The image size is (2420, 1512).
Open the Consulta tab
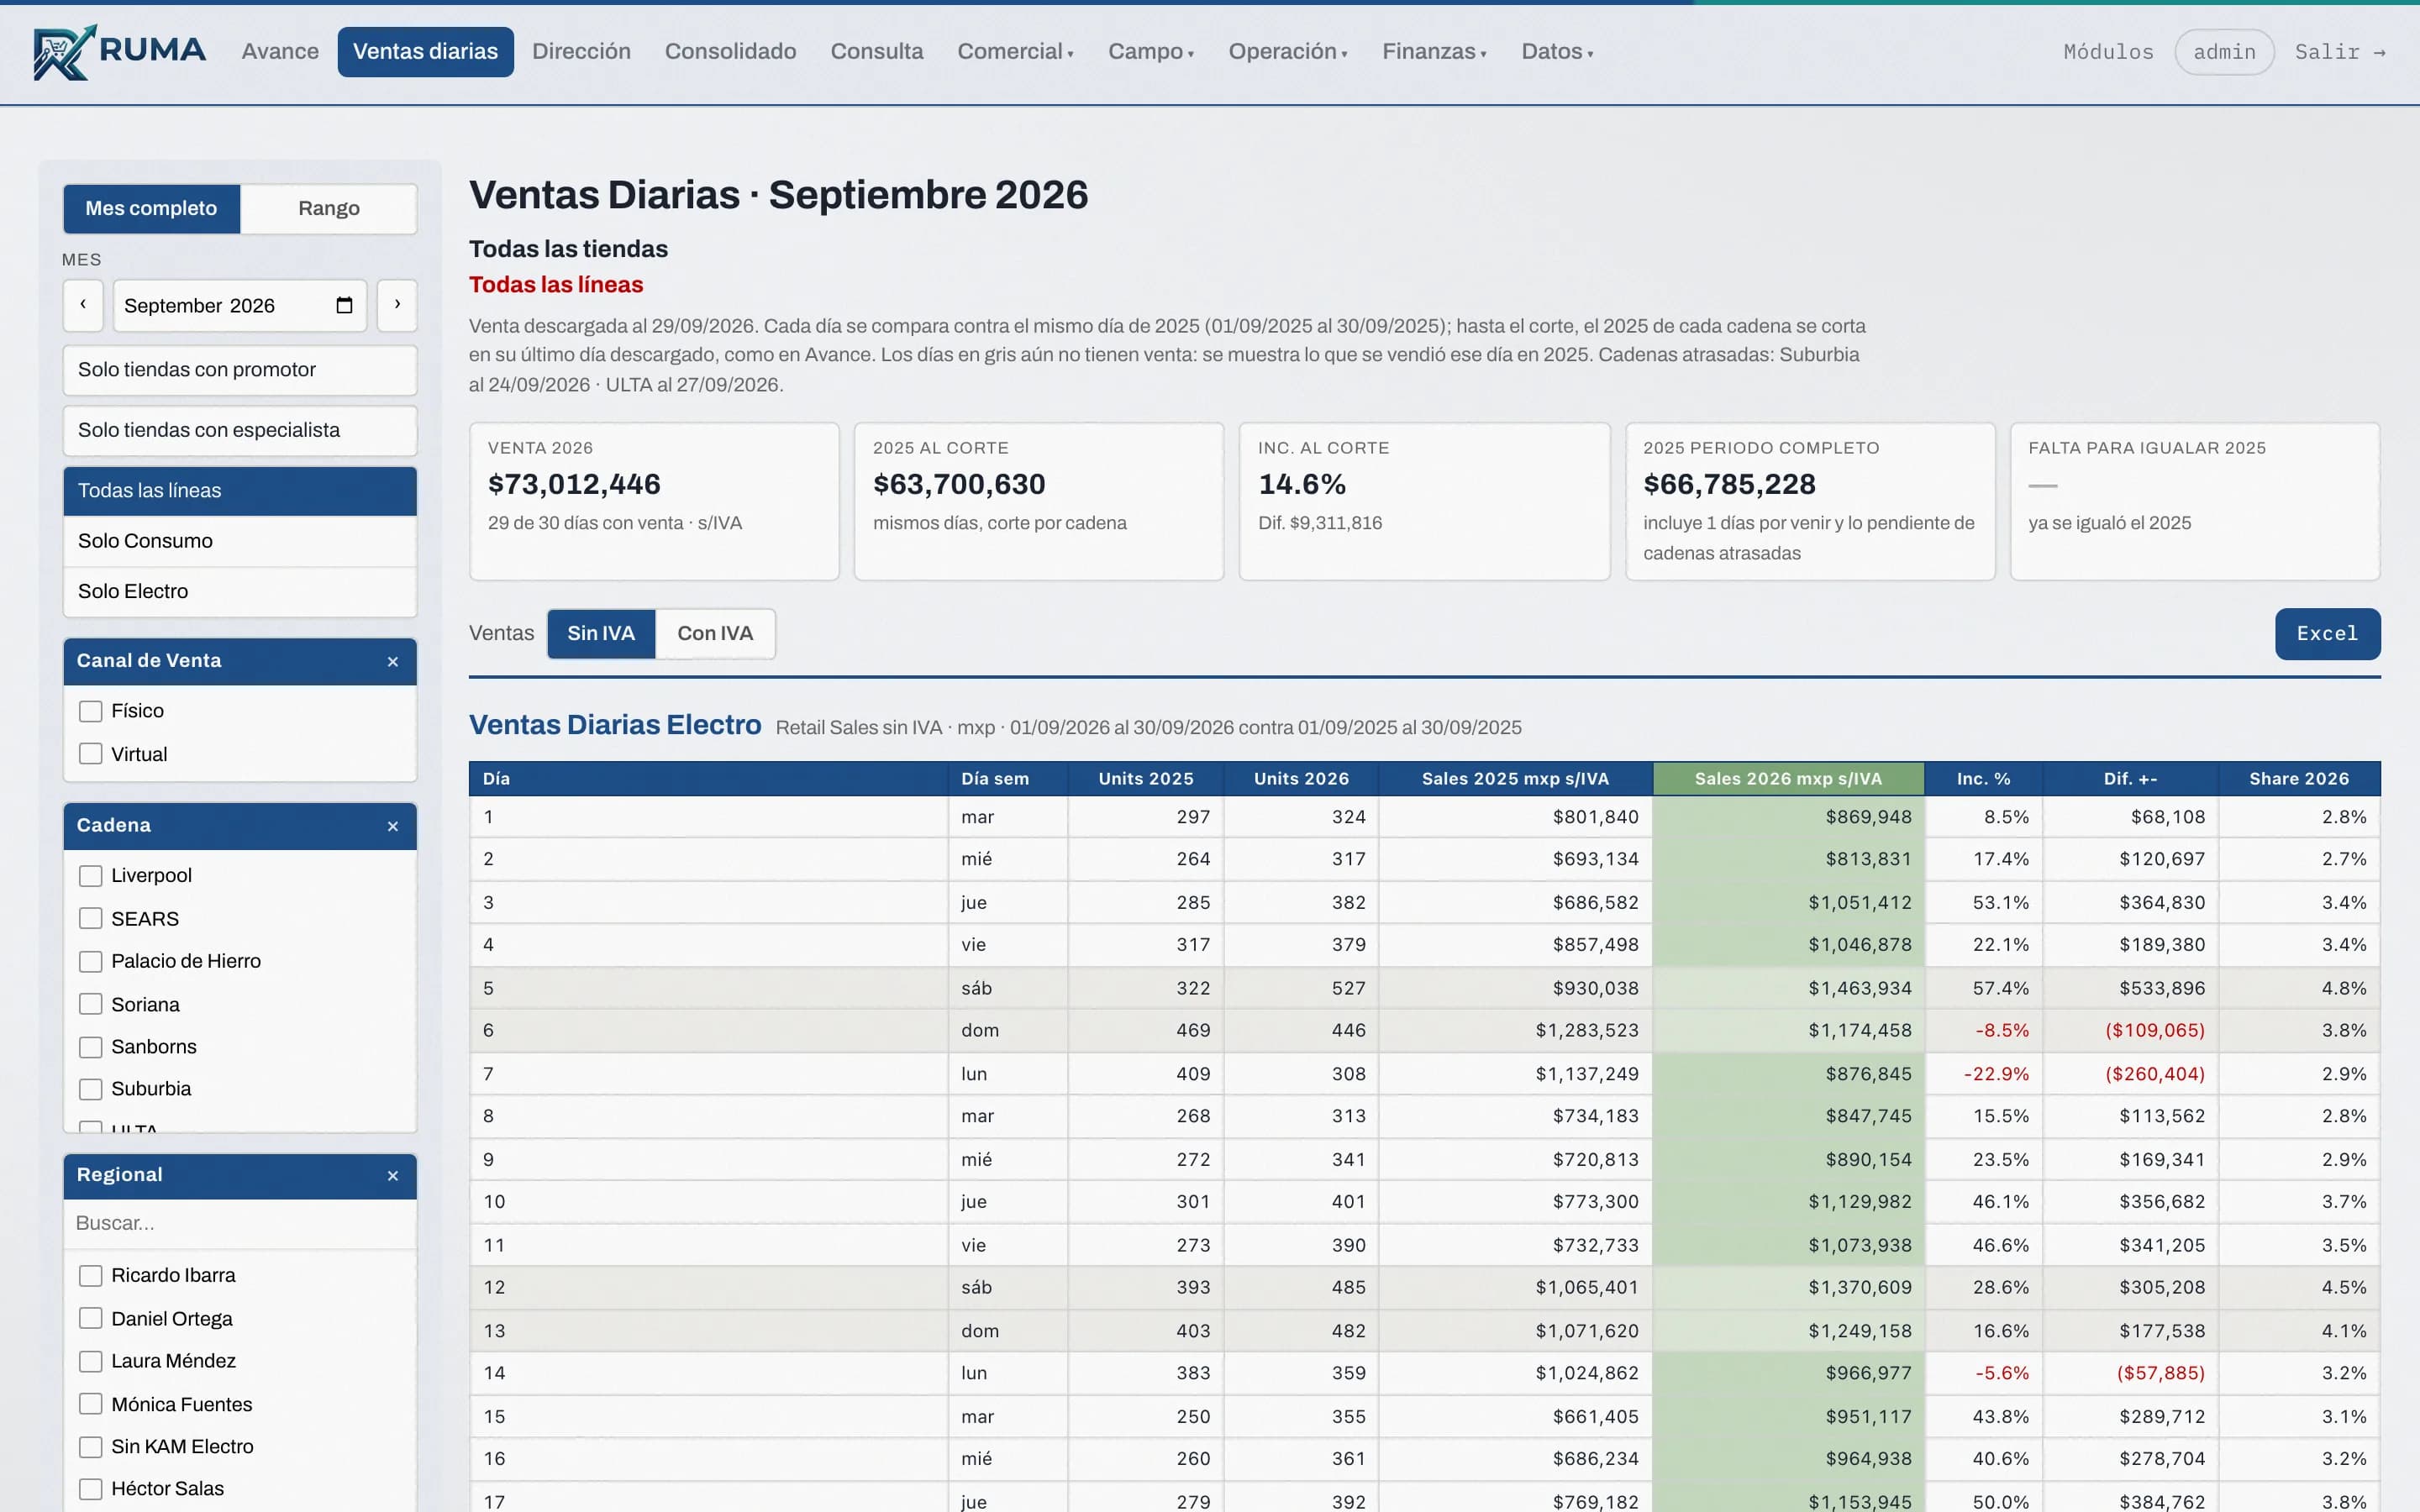coord(876,51)
